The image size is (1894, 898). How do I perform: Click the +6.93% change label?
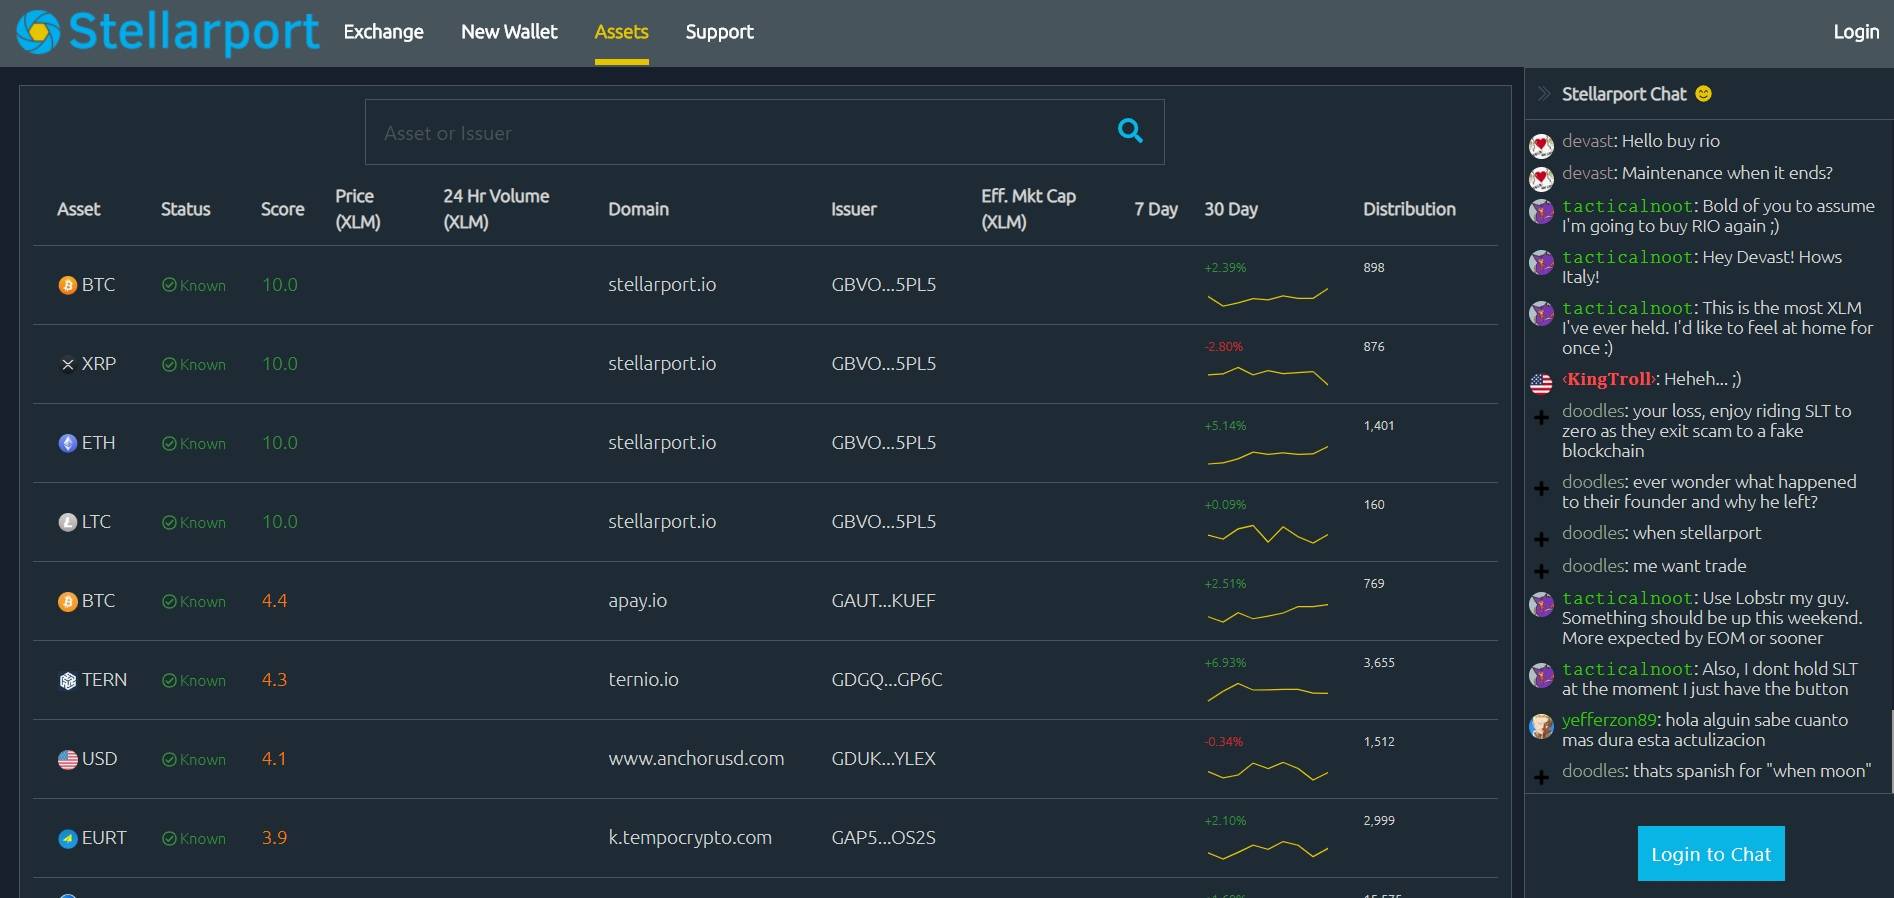pyautogui.click(x=1225, y=663)
